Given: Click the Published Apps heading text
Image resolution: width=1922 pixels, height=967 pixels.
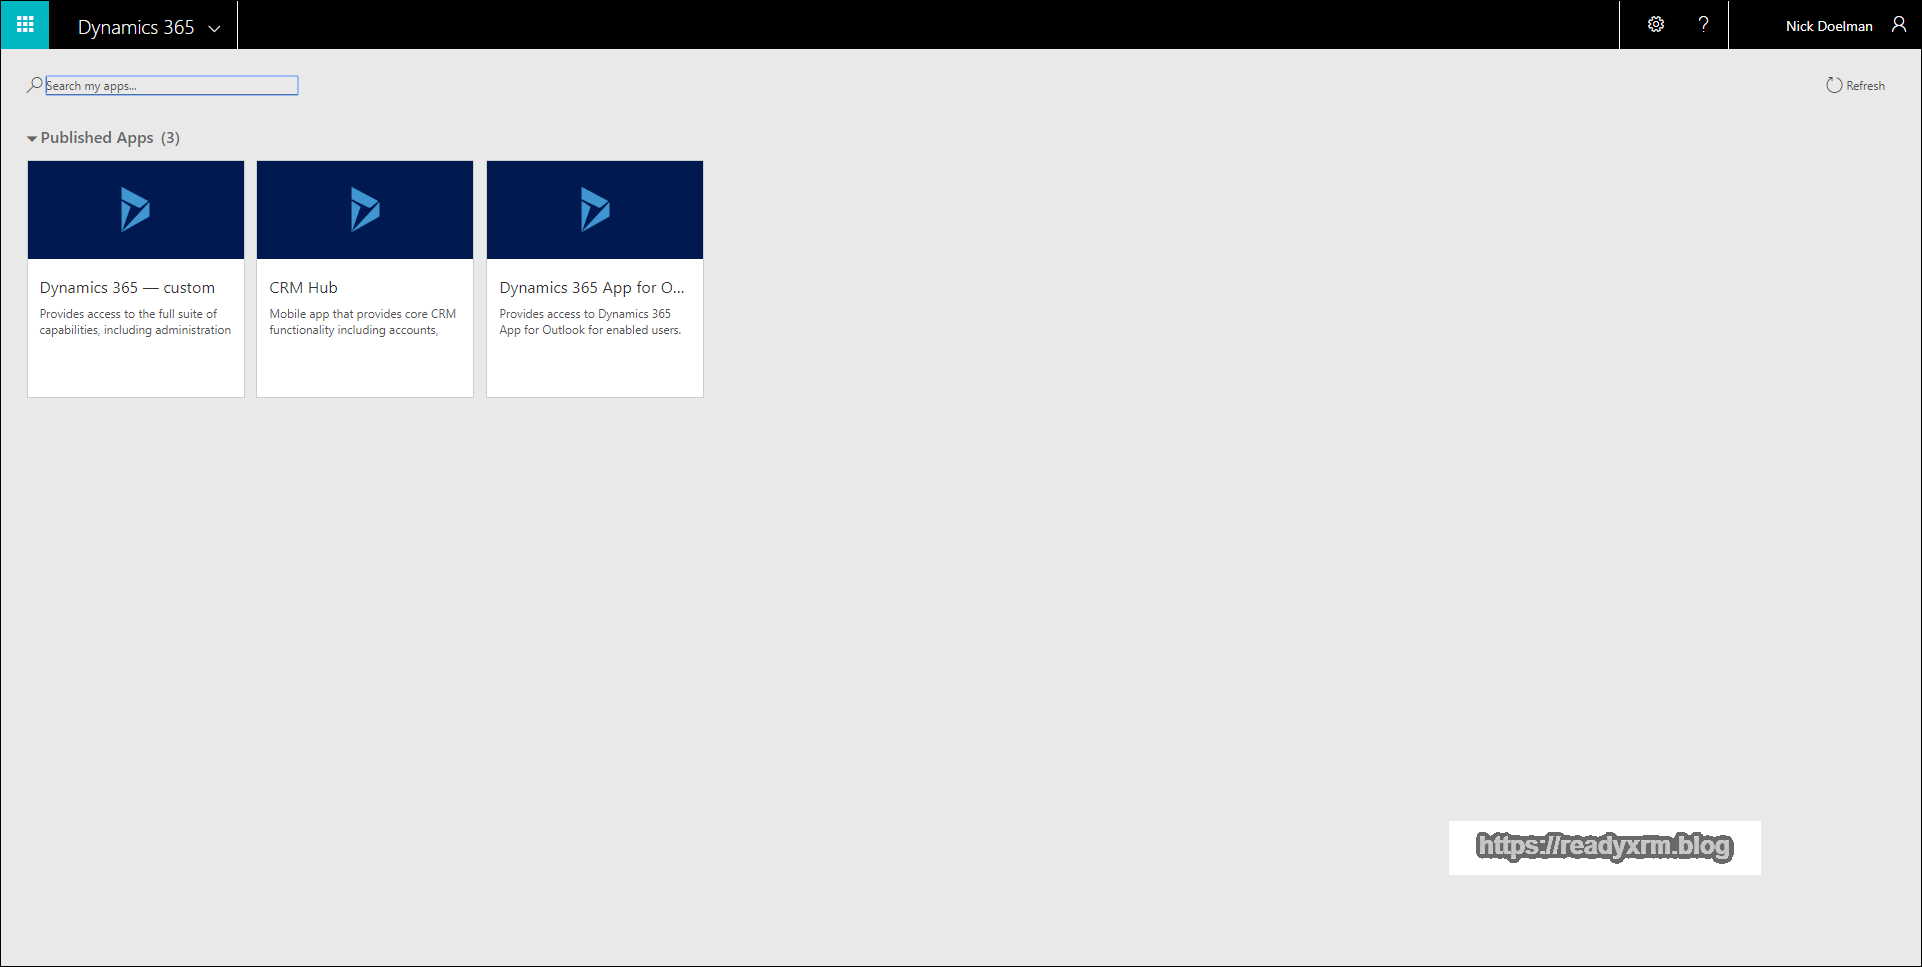Looking at the screenshot, I should 97,138.
